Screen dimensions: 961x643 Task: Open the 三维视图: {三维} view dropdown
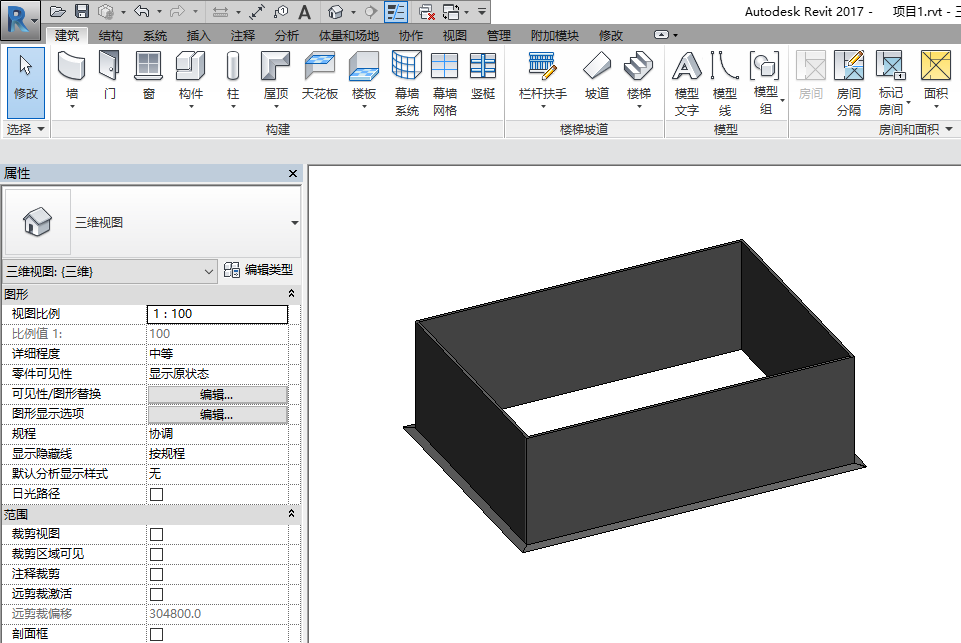(x=110, y=271)
